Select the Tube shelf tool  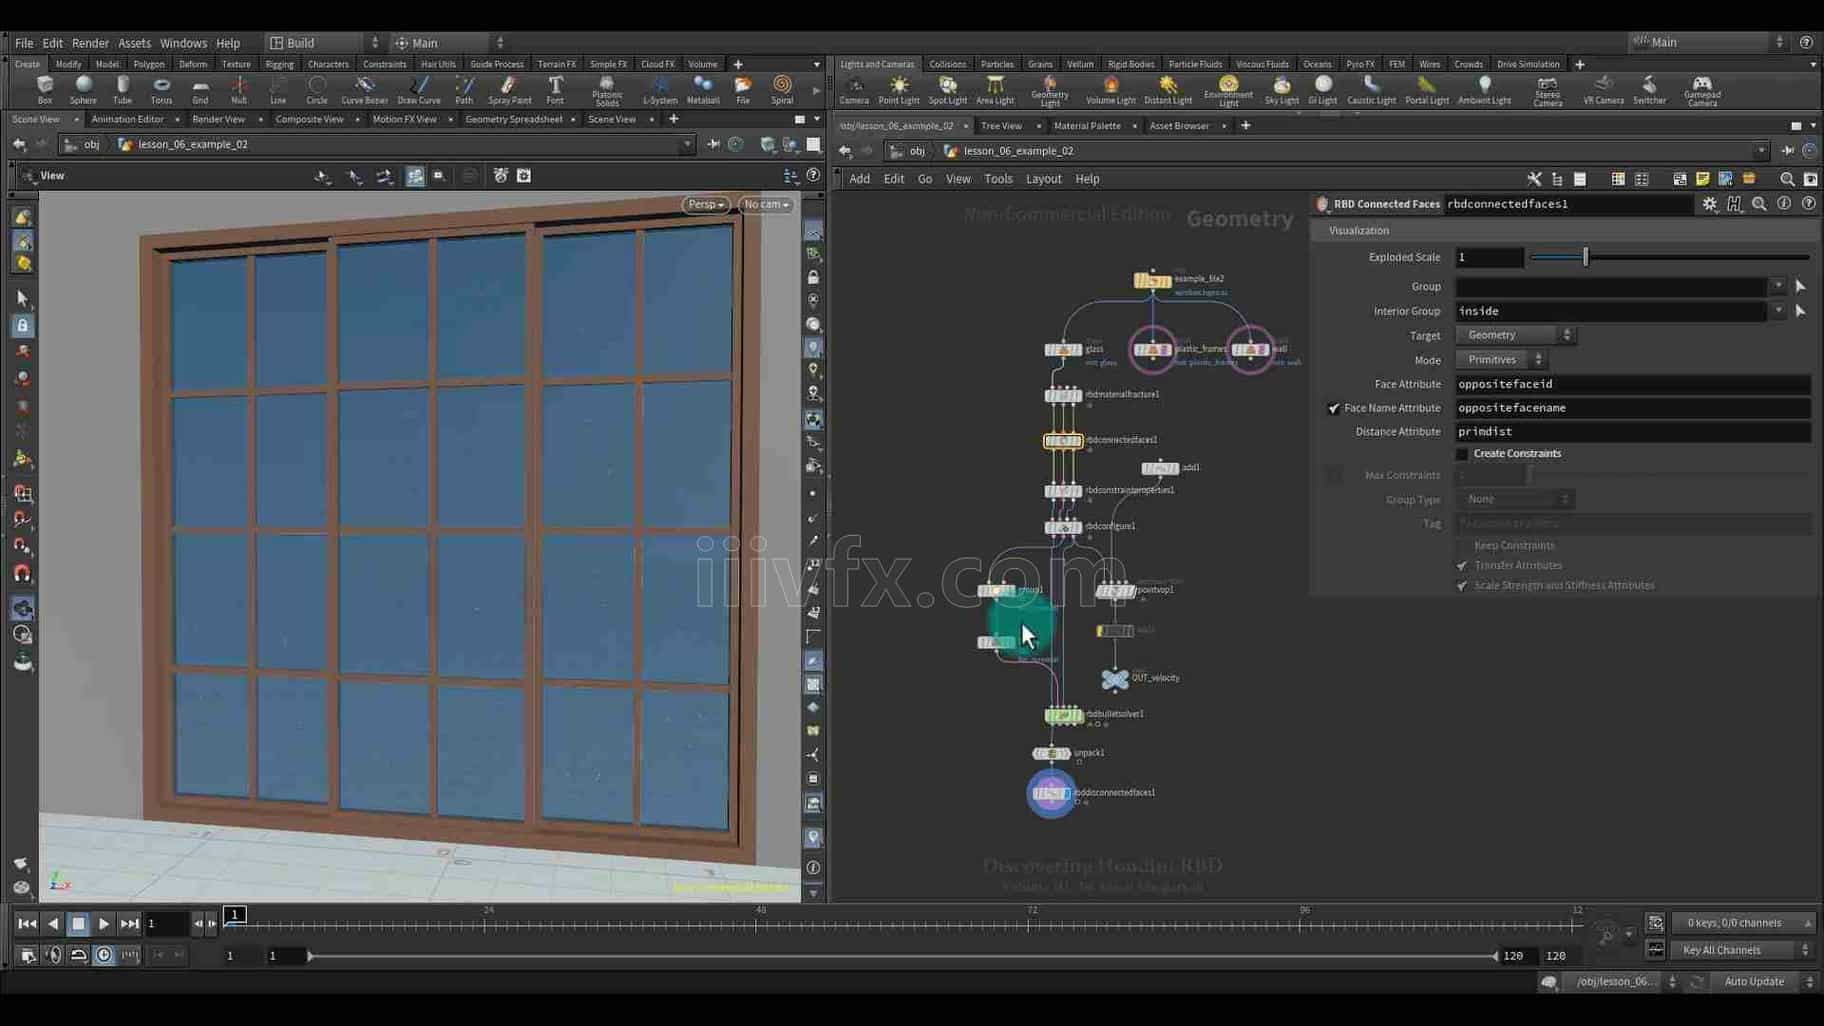pyautogui.click(x=122, y=90)
